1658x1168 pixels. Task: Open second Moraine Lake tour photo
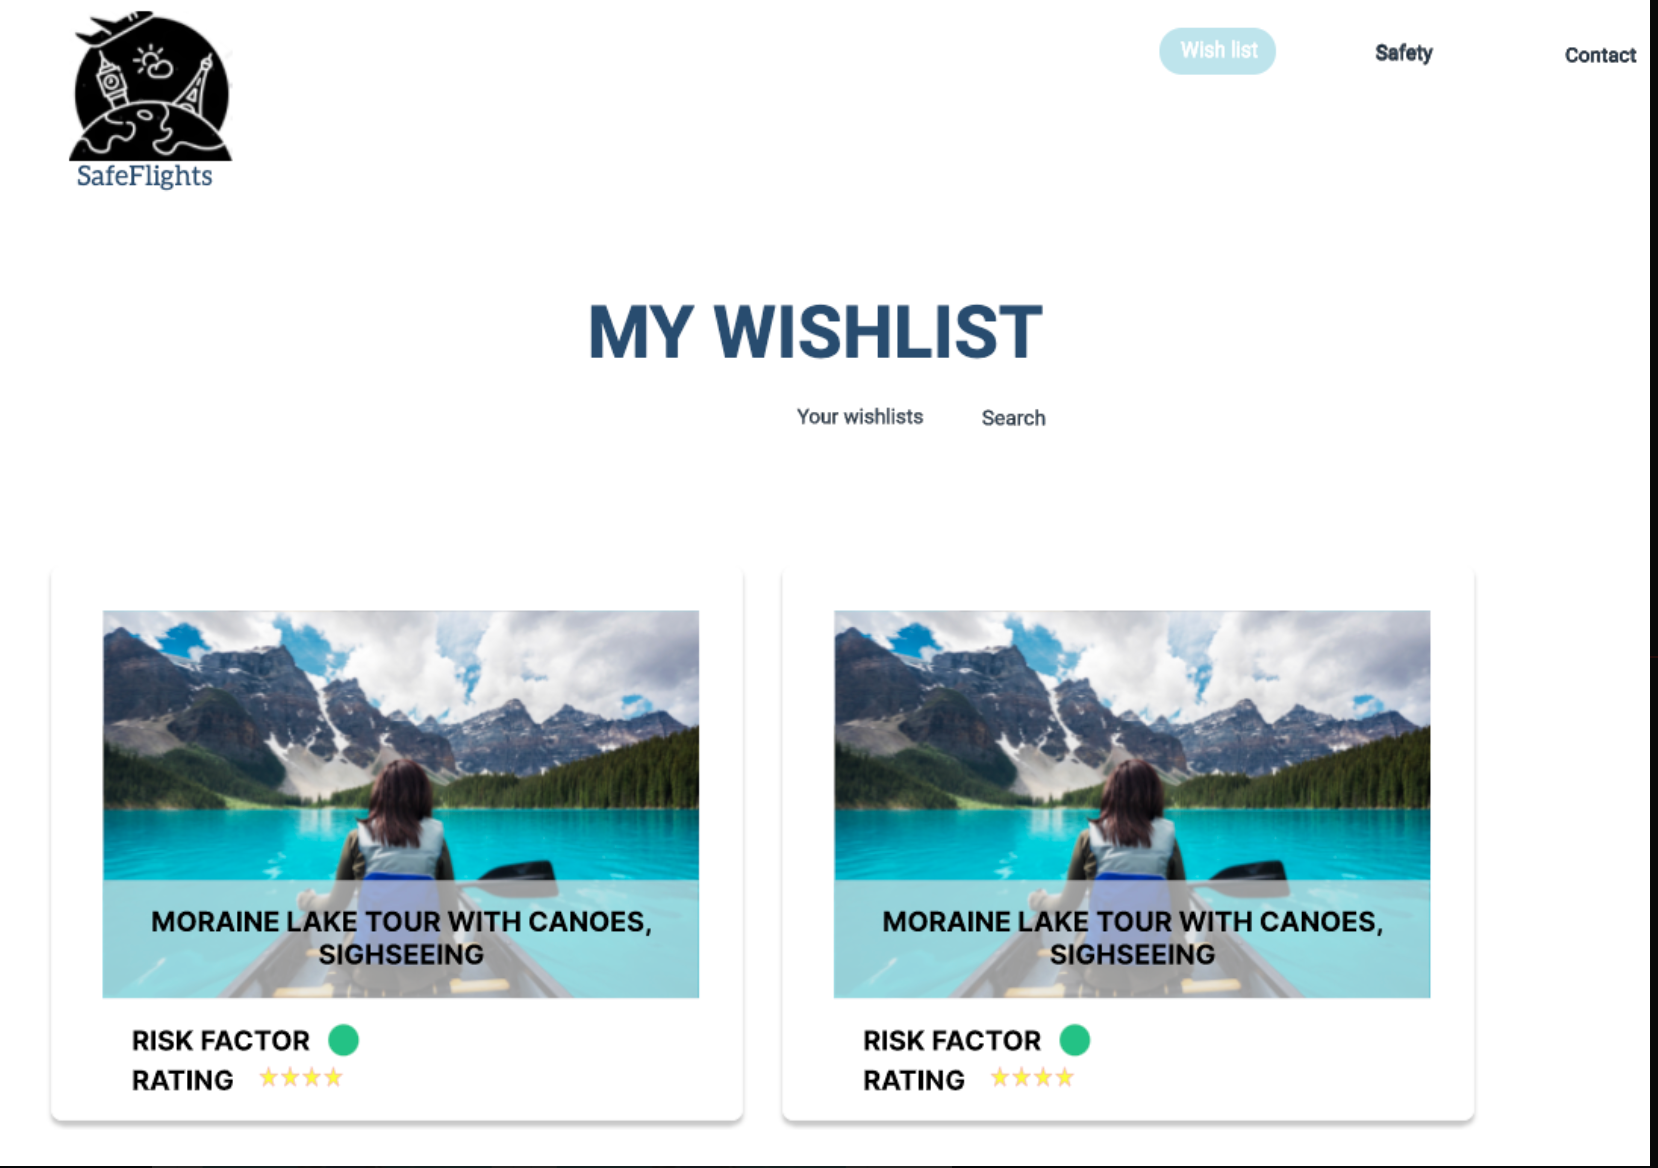(x=1132, y=745)
